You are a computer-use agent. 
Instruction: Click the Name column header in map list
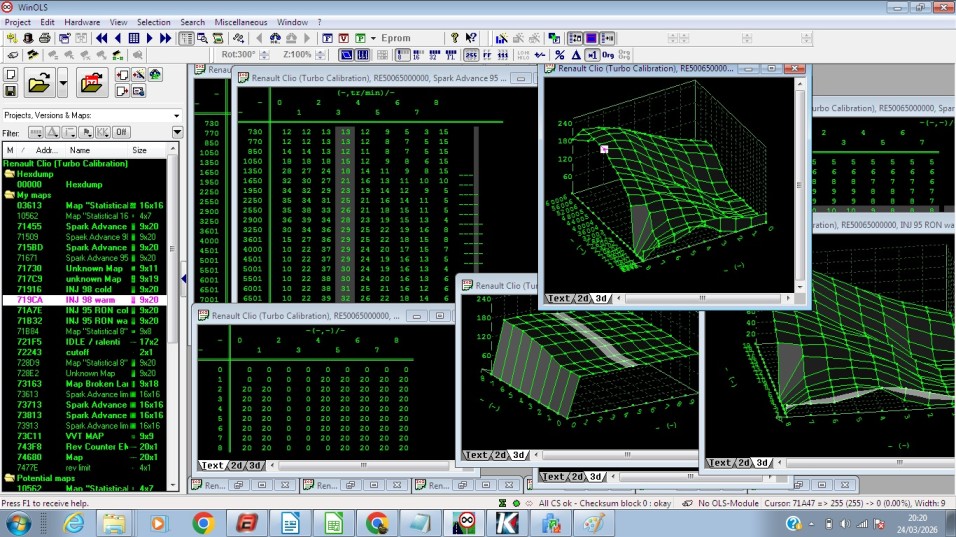pyautogui.click(x=80, y=149)
